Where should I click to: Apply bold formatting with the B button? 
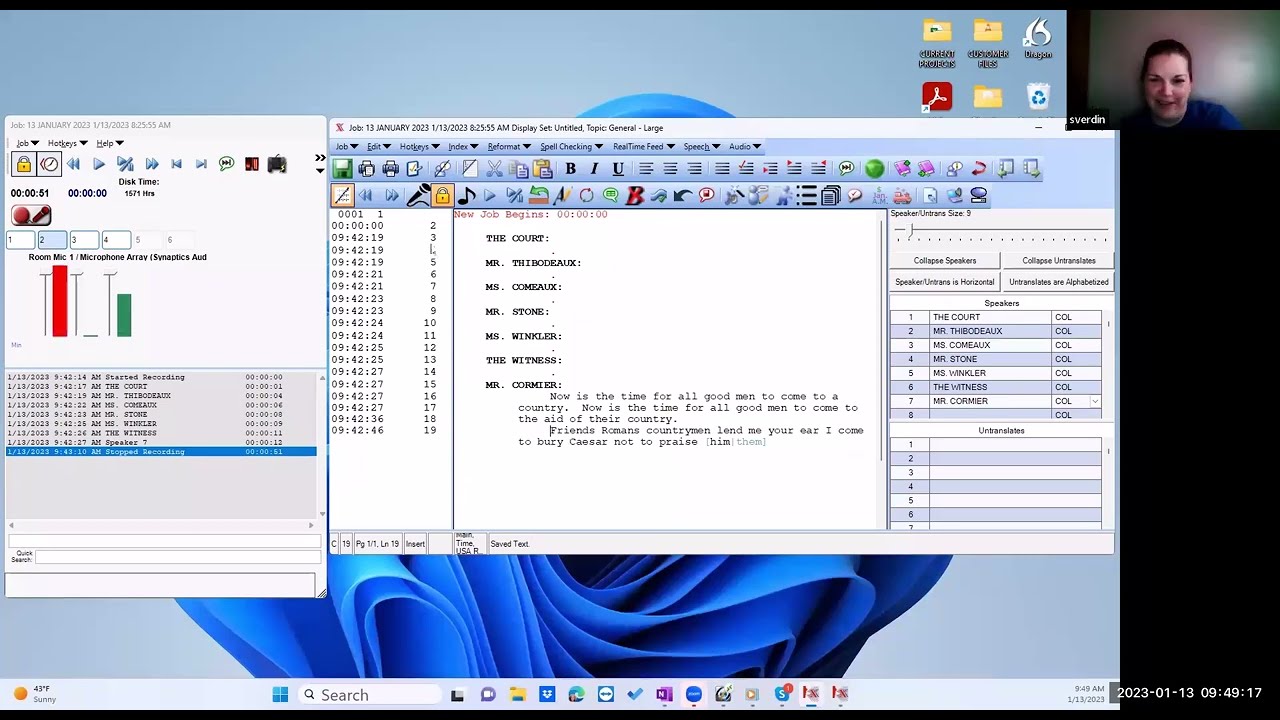click(570, 169)
